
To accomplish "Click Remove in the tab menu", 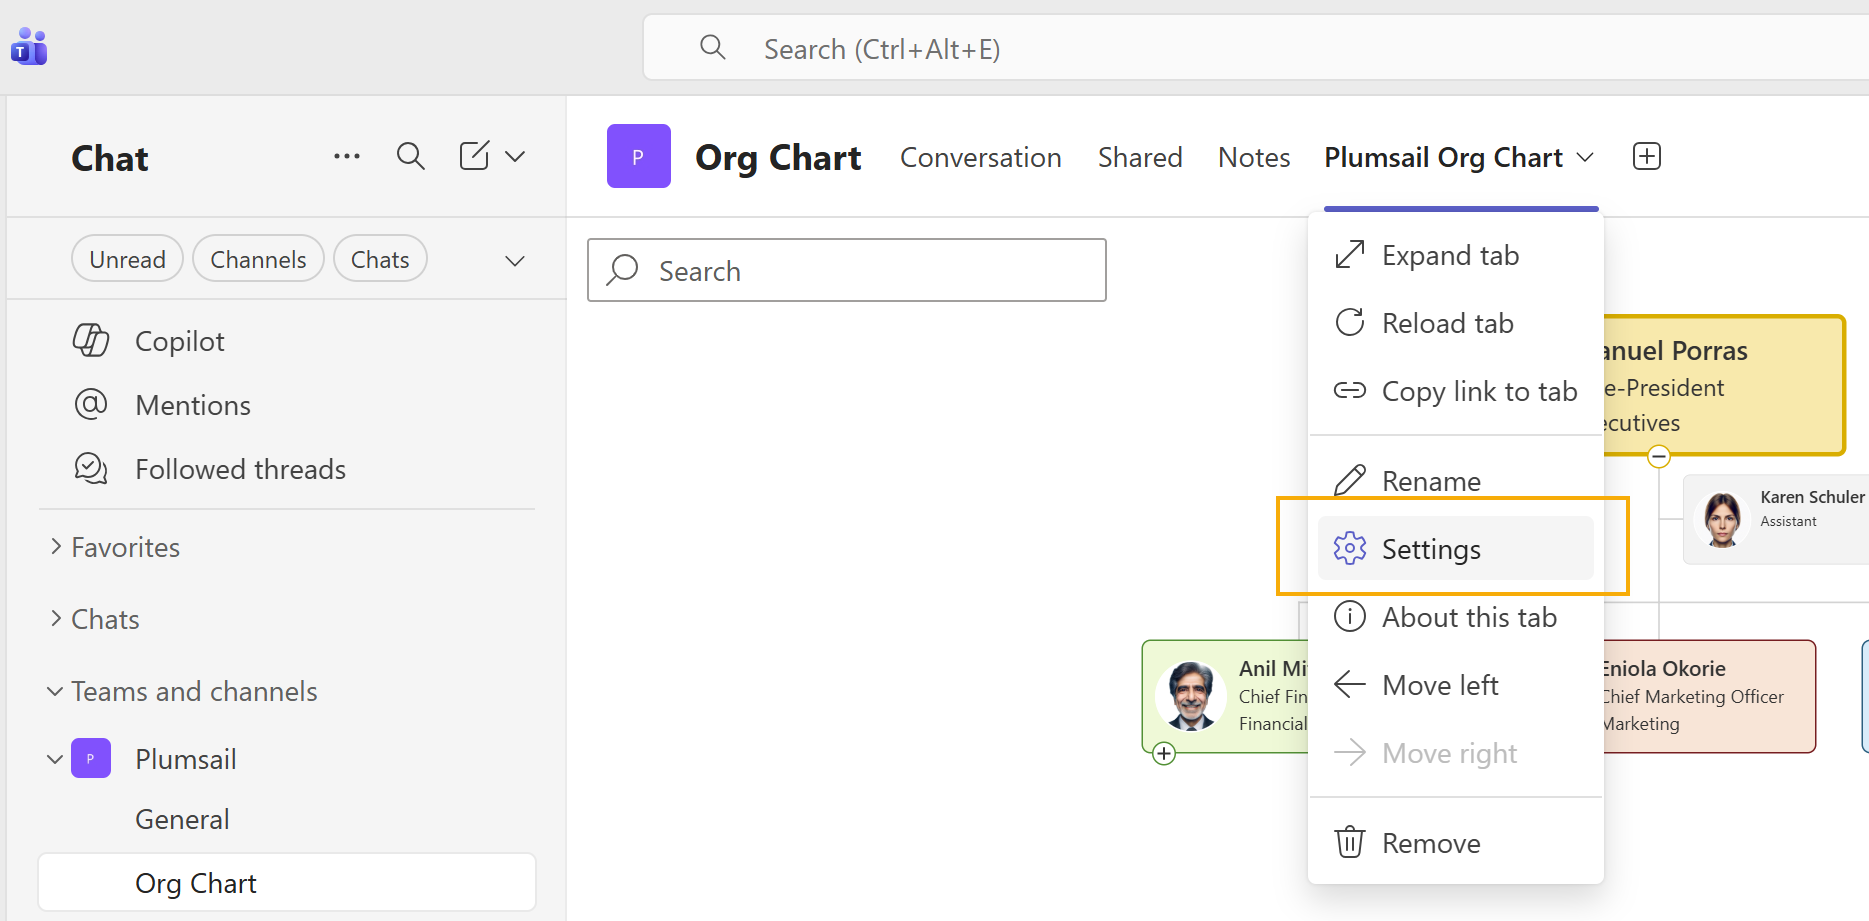I will [x=1430, y=842].
